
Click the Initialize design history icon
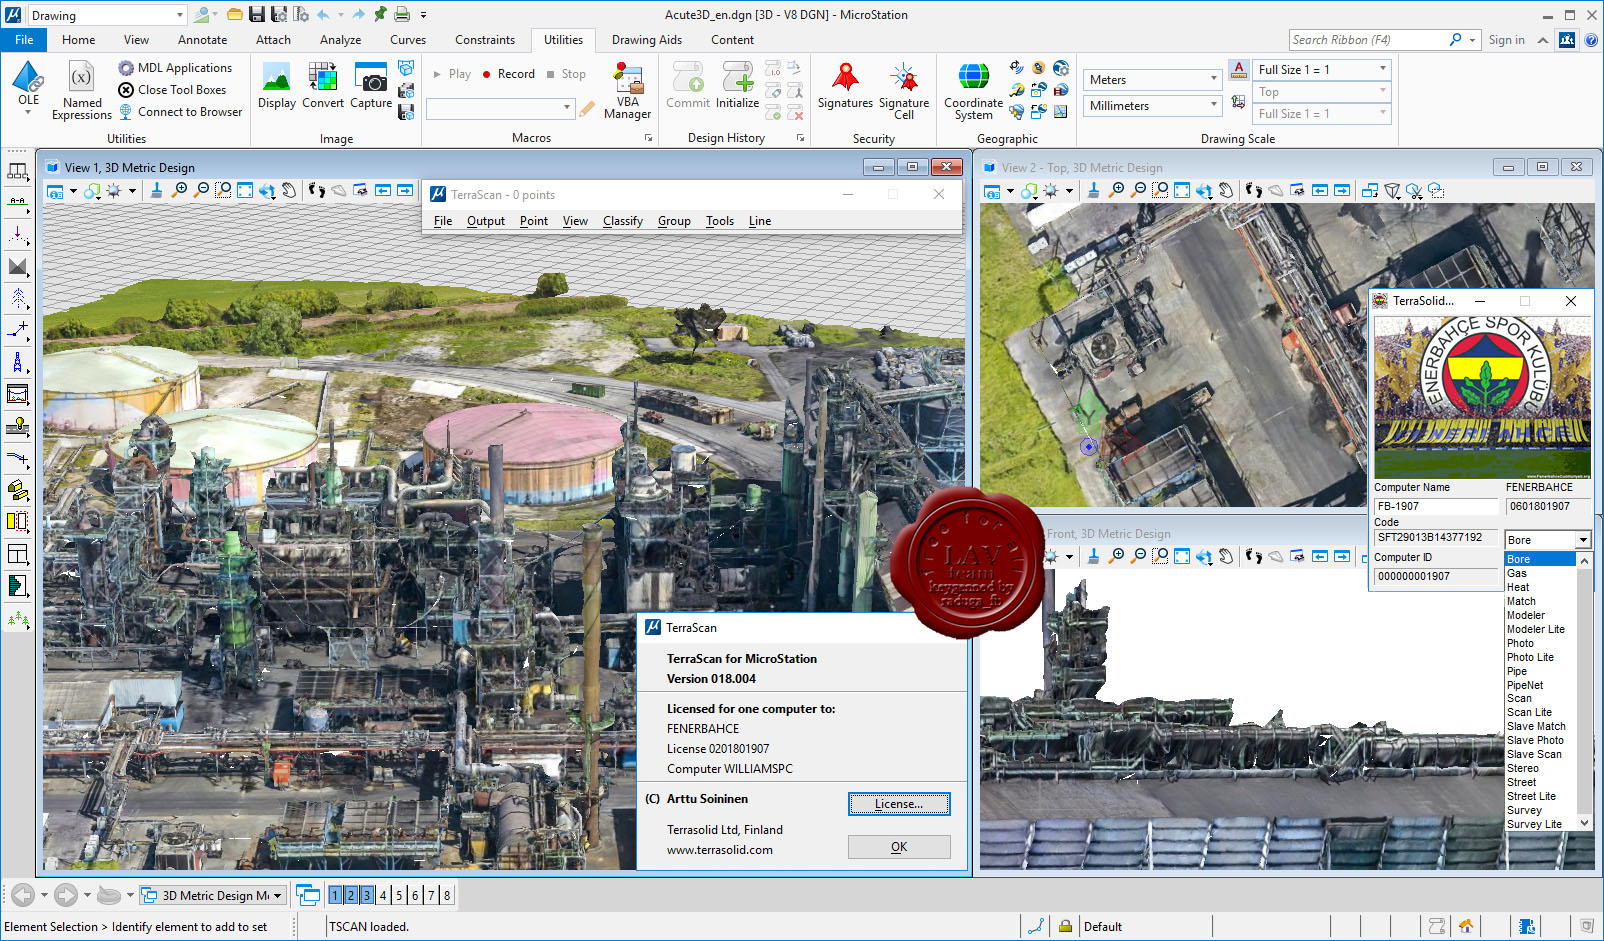[737, 86]
